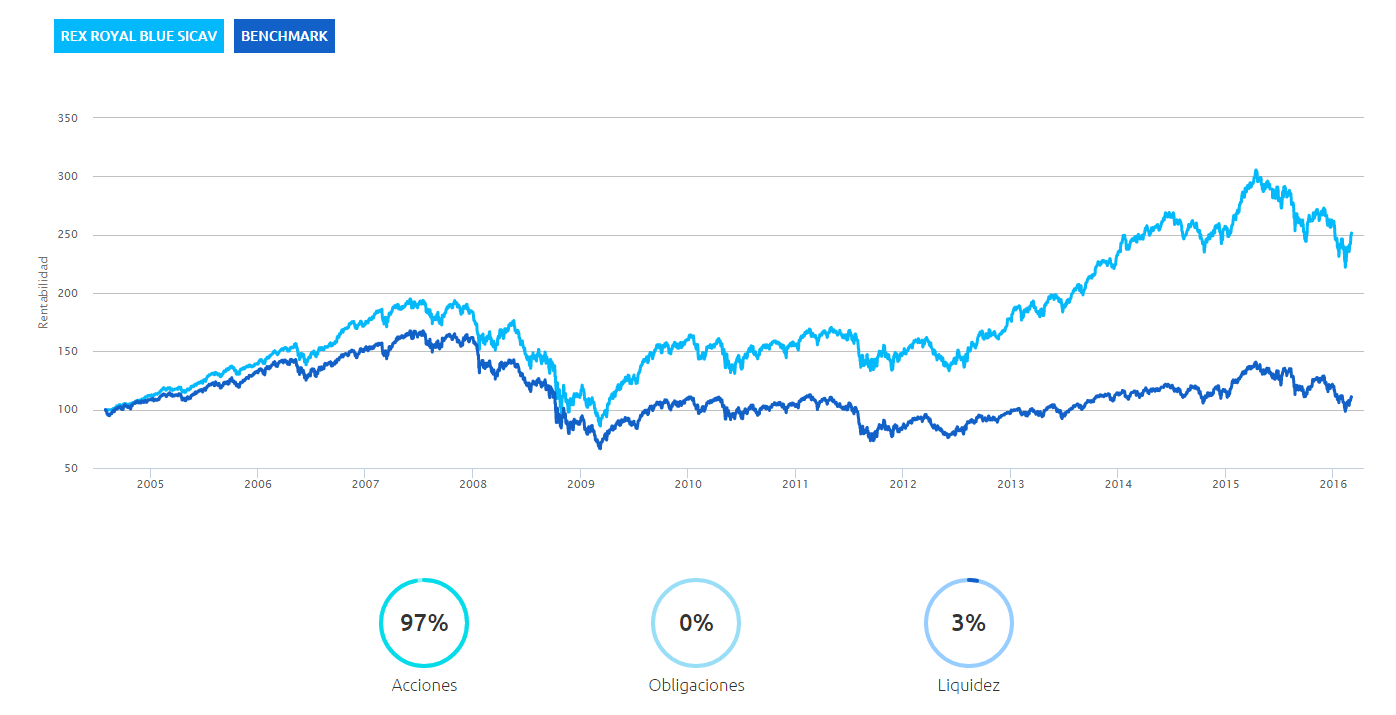This screenshot has width=1396, height=715.
Task: Click the 350 value on the y-axis
Action: point(69,118)
